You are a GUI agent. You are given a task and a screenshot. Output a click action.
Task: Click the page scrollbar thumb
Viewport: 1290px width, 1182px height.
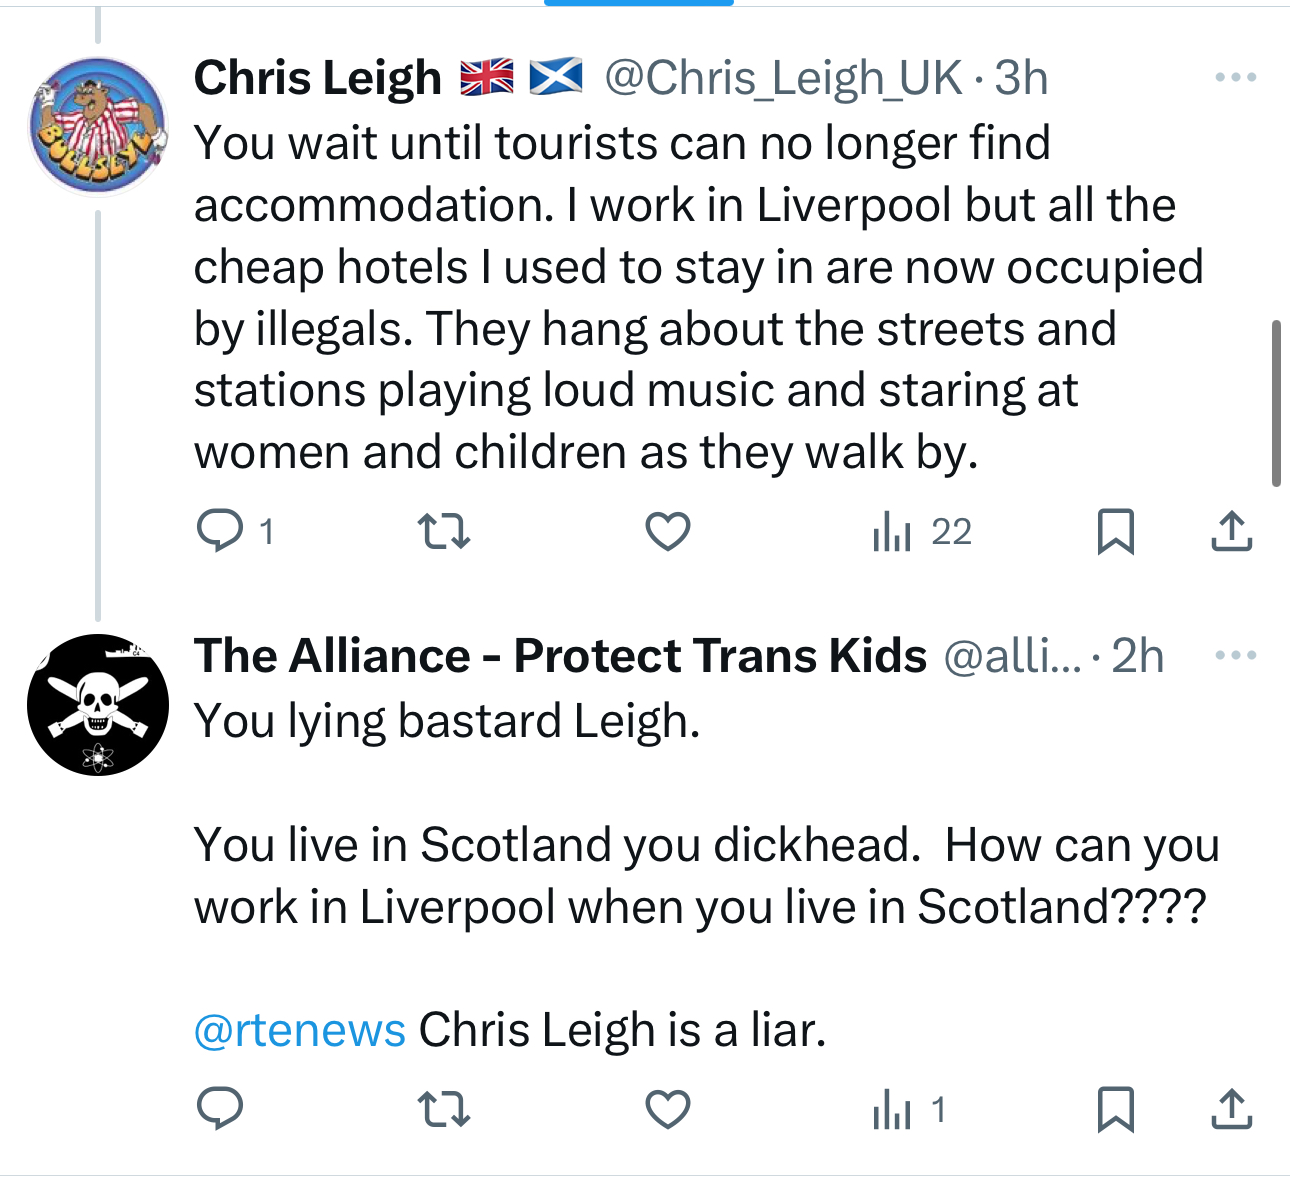pos(1276,403)
